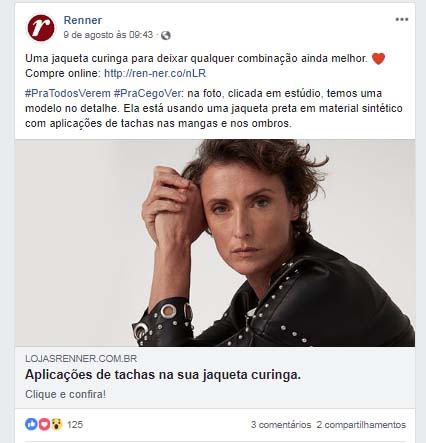Open the #PraCegoVer hashtag
The height and width of the screenshot is (443, 426).
pos(148,93)
